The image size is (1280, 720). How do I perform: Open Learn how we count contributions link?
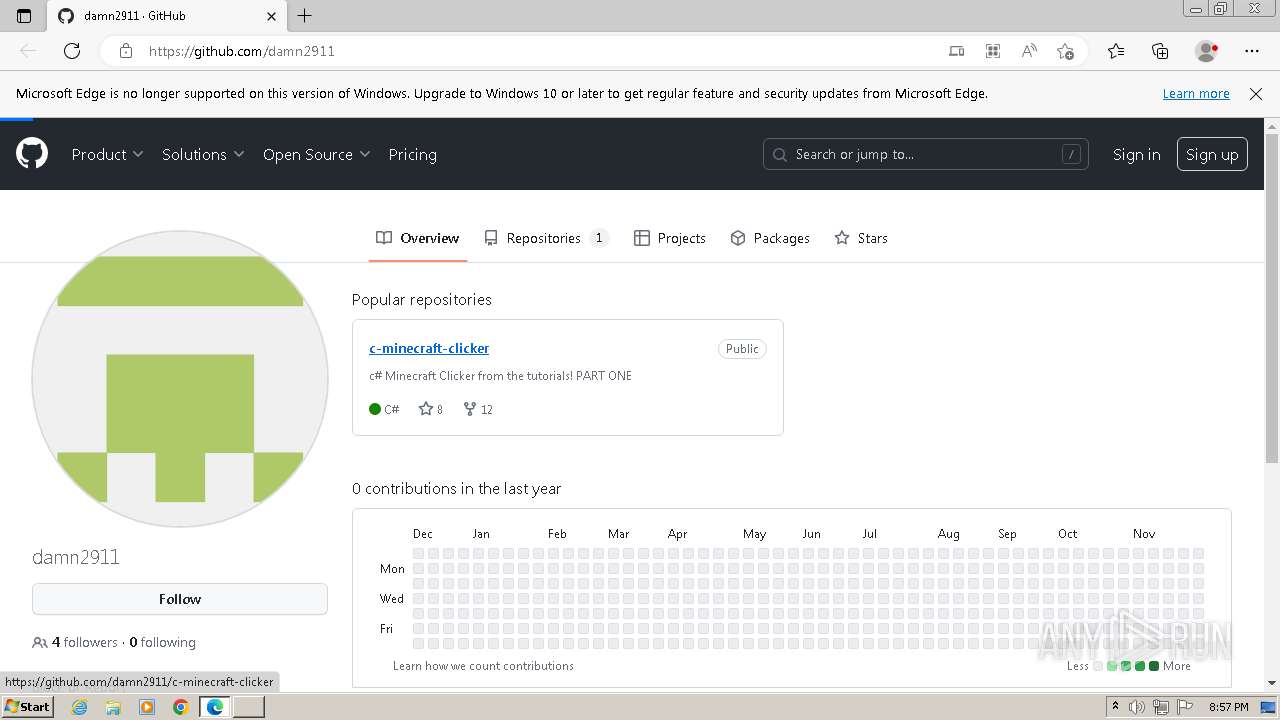tap(483, 666)
